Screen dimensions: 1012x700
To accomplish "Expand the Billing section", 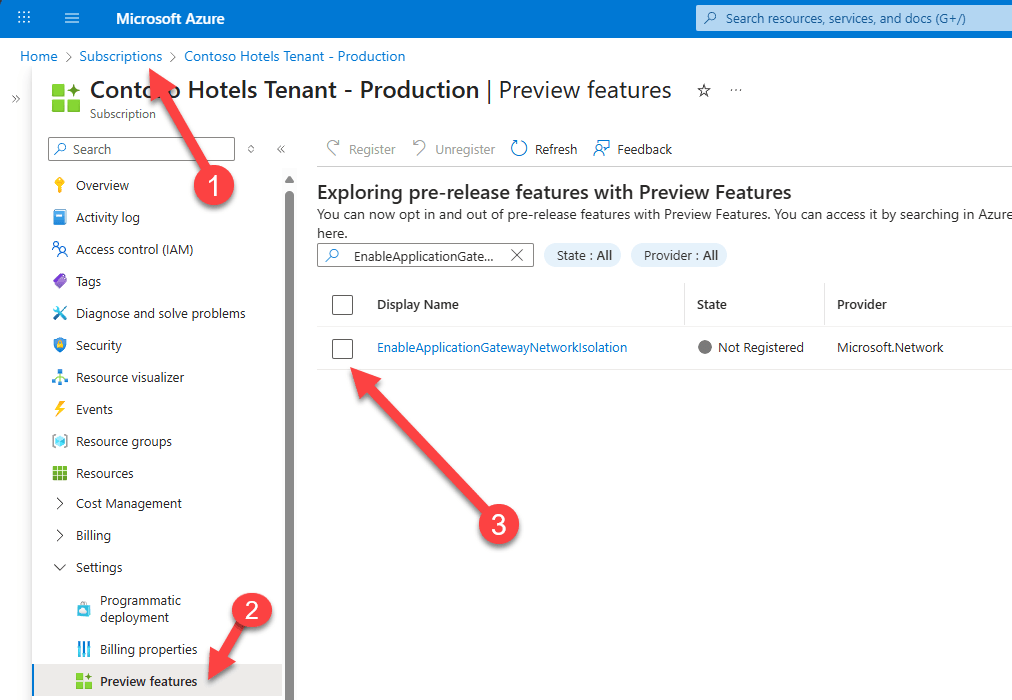I will click(x=59, y=536).
